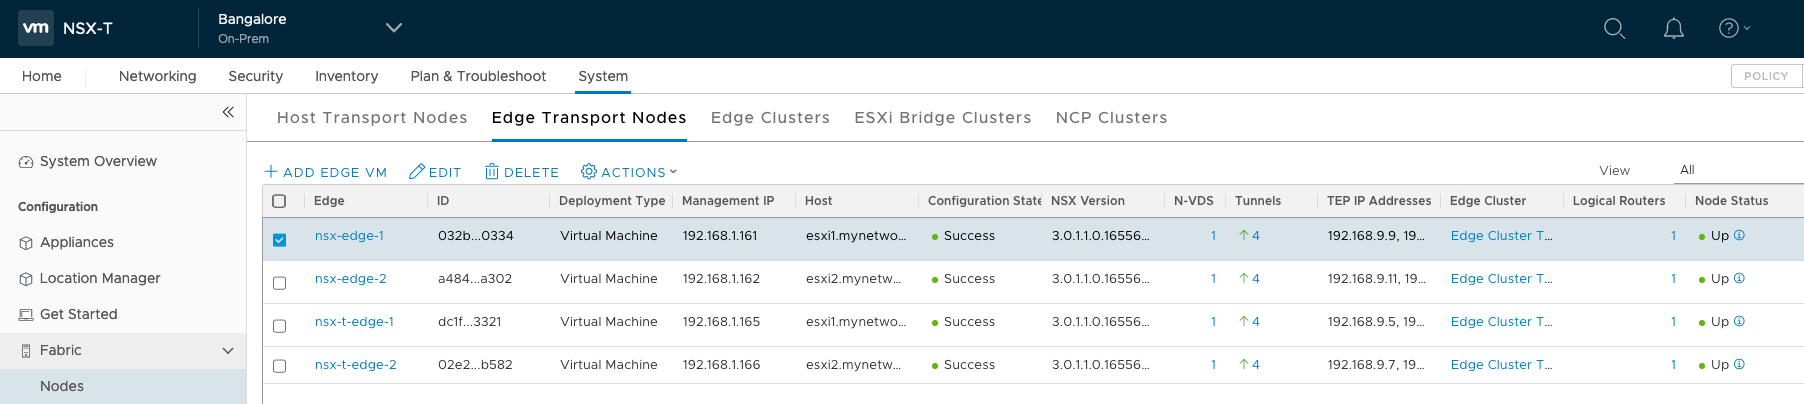
Task: Uncheck the nsx-edge-1 row checkbox
Action: click(x=279, y=240)
